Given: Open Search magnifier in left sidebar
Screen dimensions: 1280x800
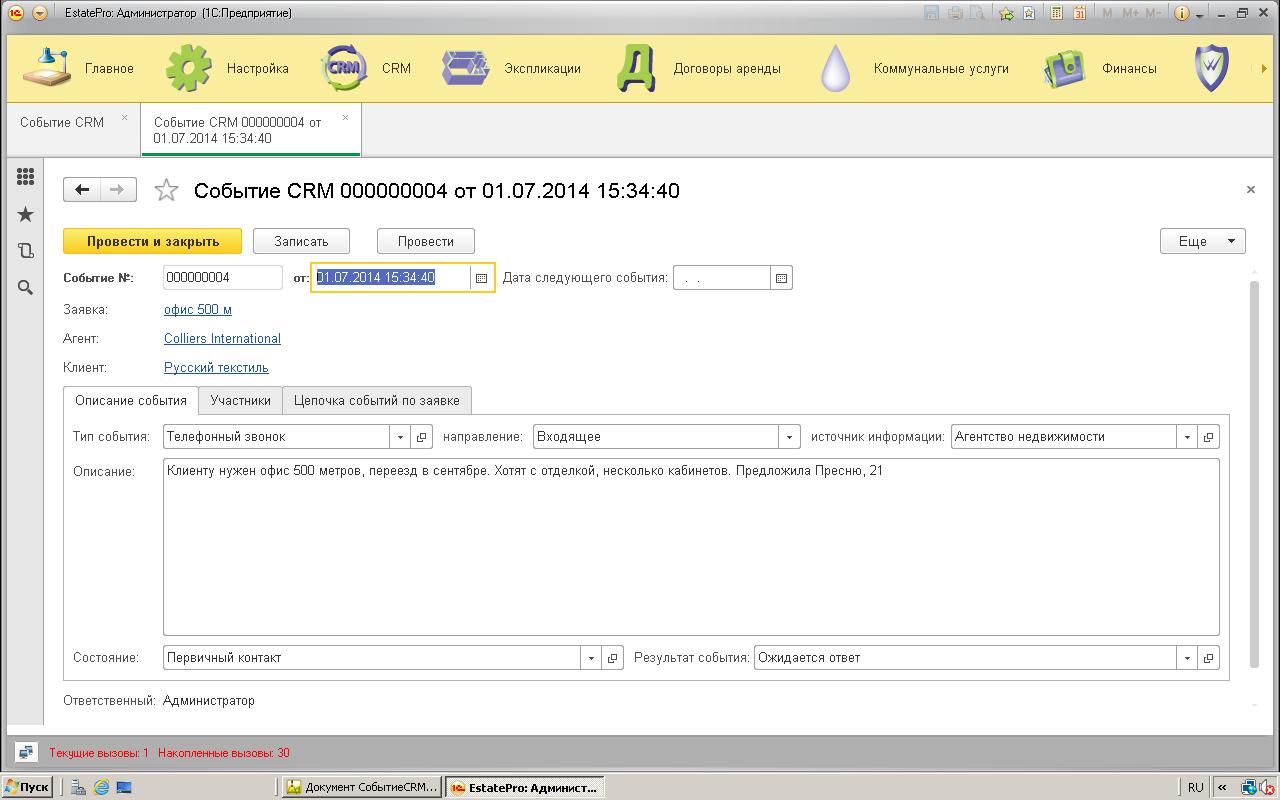Looking at the screenshot, I should [26, 288].
